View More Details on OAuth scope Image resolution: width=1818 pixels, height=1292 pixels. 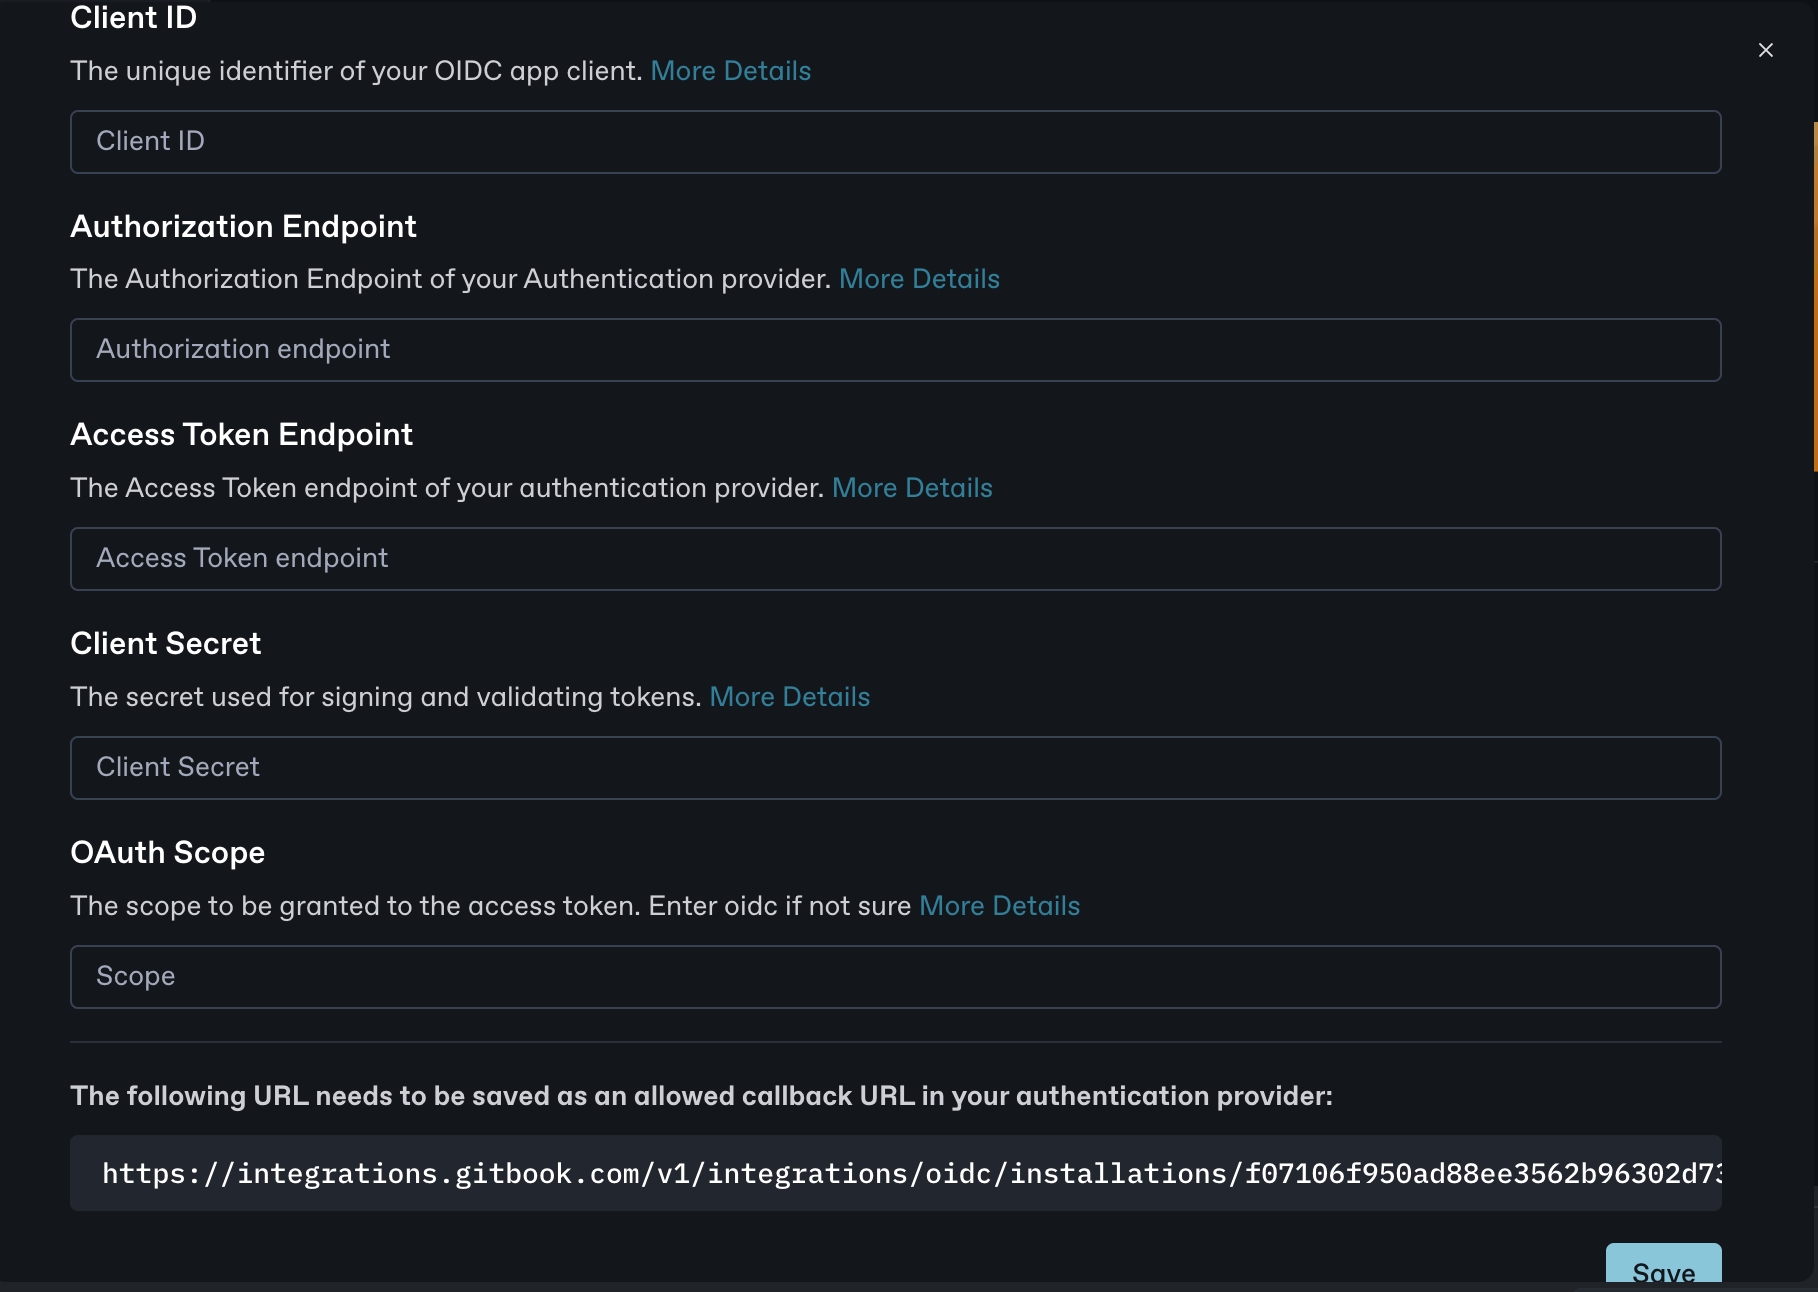tap(999, 906)
